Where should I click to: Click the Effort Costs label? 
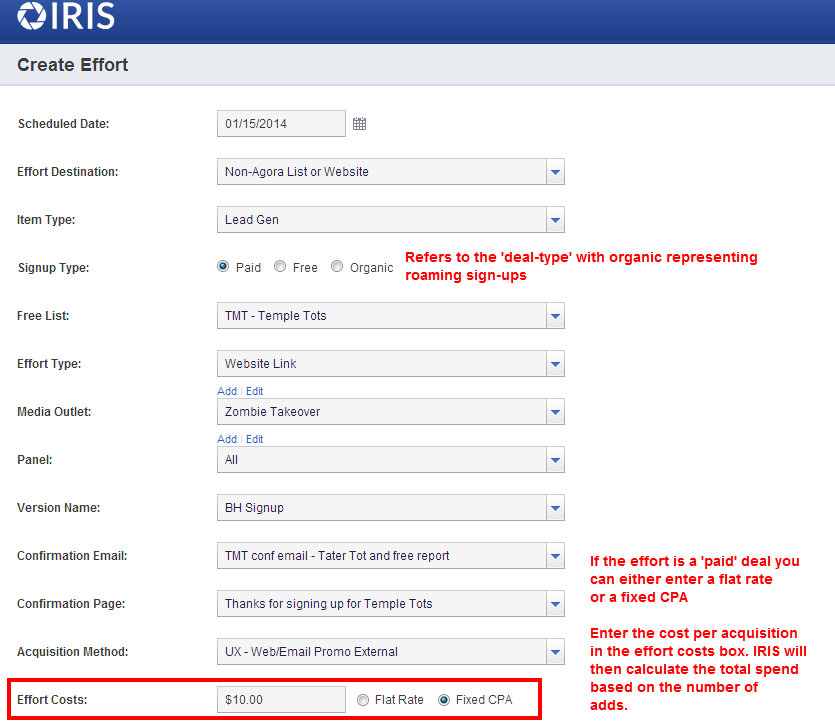52,700
